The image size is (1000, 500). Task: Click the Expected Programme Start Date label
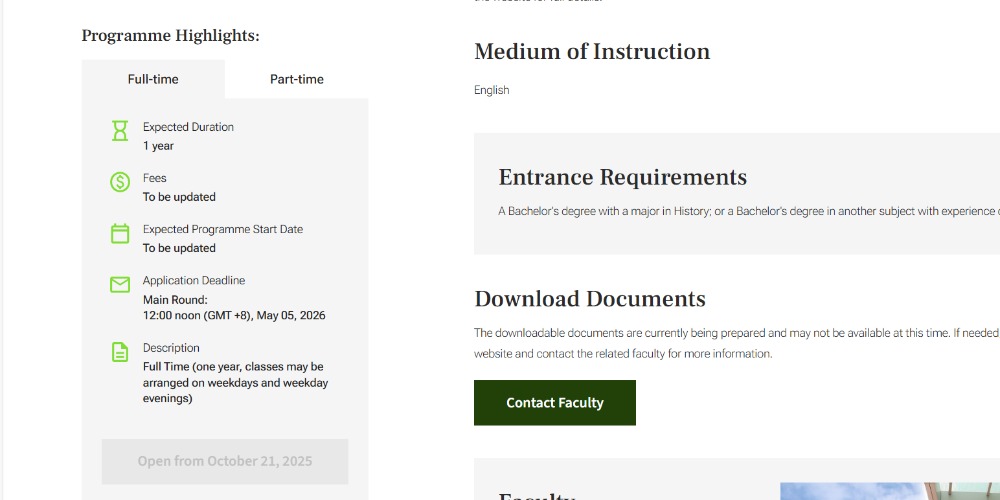tap(222, 229)
